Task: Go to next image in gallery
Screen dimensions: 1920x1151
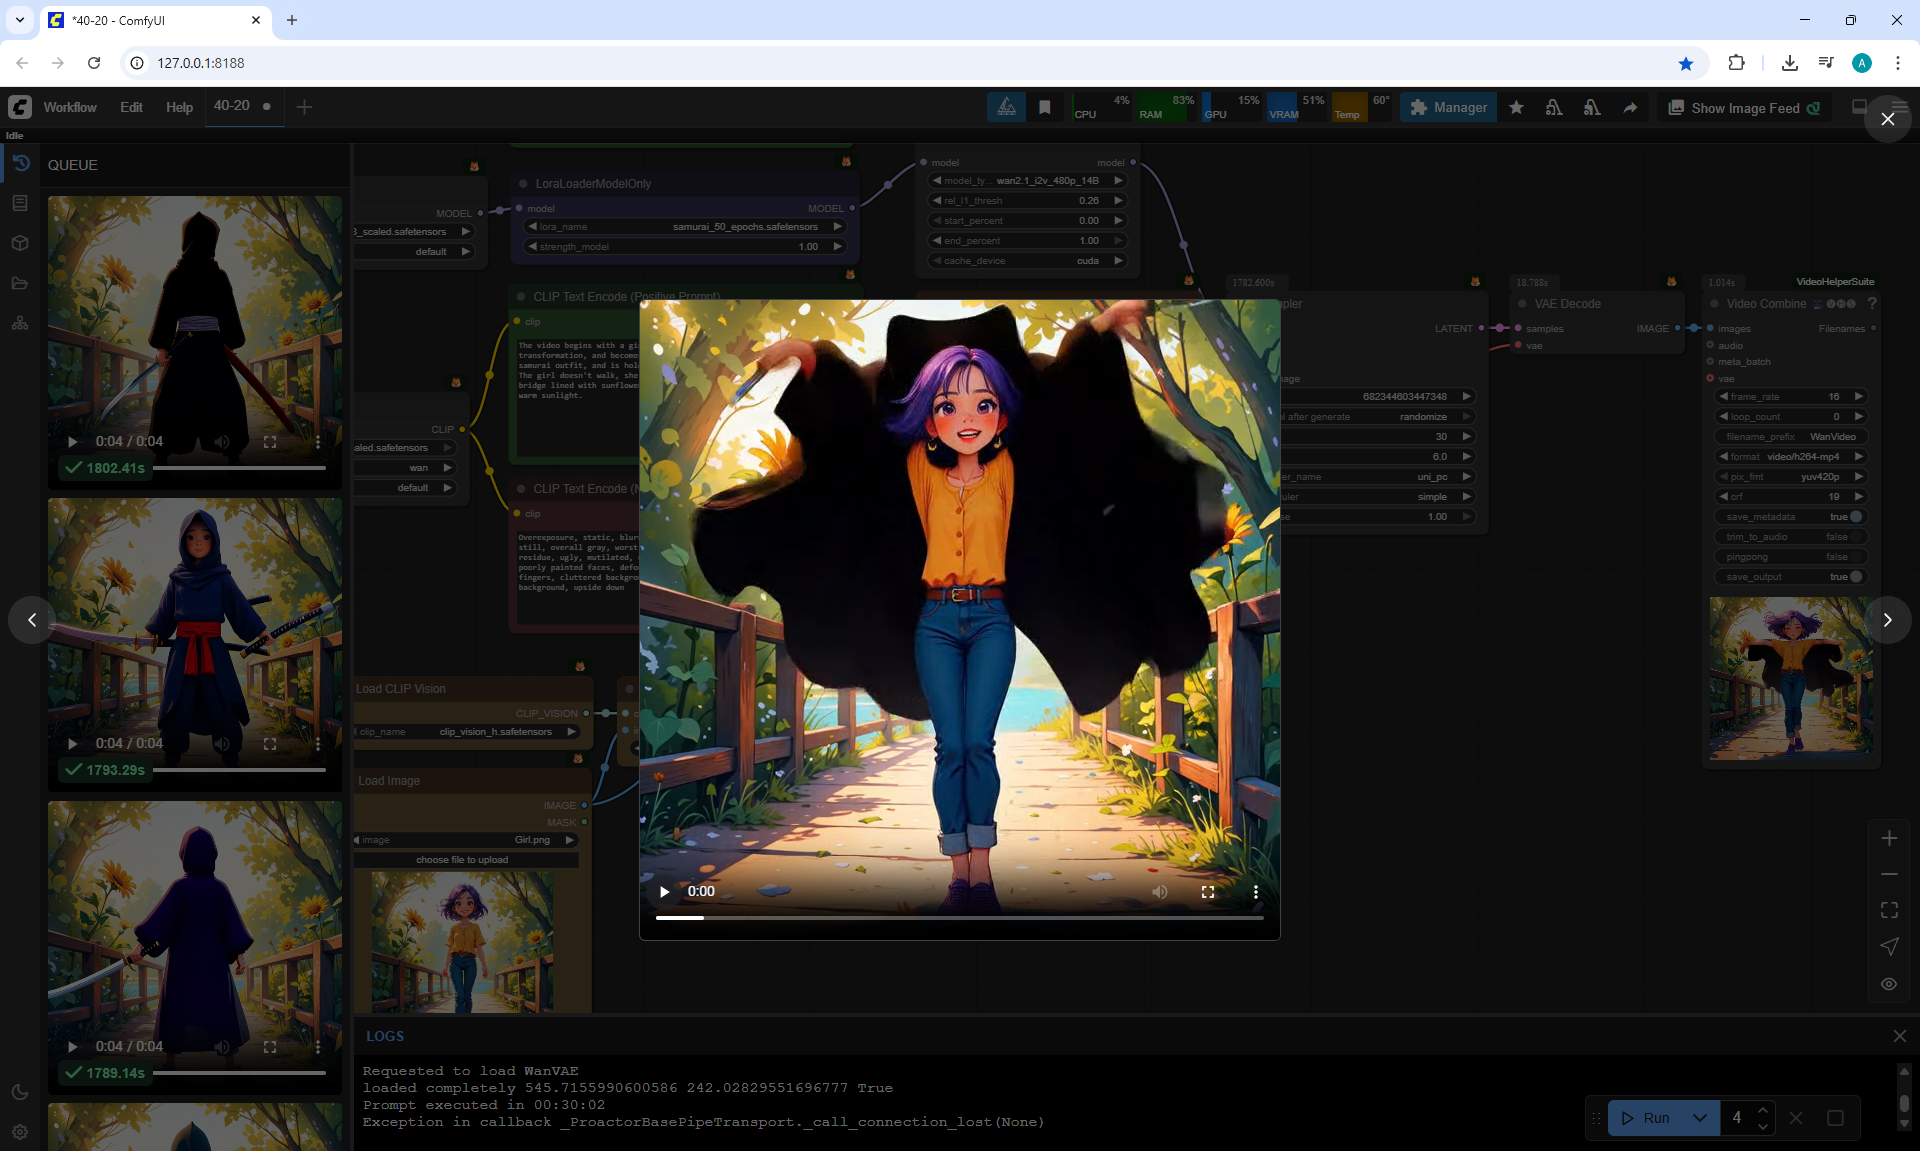Action: 1887,620
